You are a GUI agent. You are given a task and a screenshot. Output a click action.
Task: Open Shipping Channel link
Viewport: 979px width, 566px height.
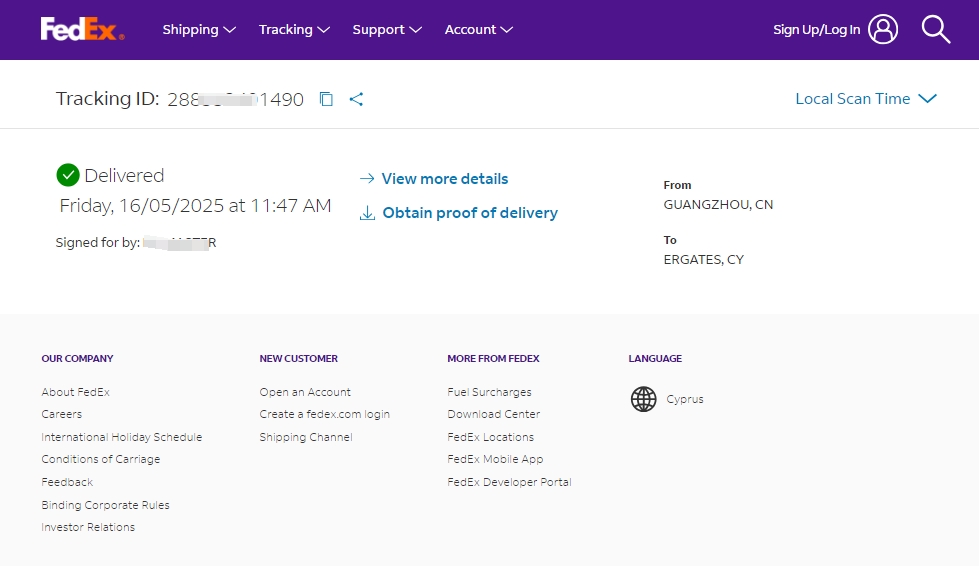coord(306,437)
